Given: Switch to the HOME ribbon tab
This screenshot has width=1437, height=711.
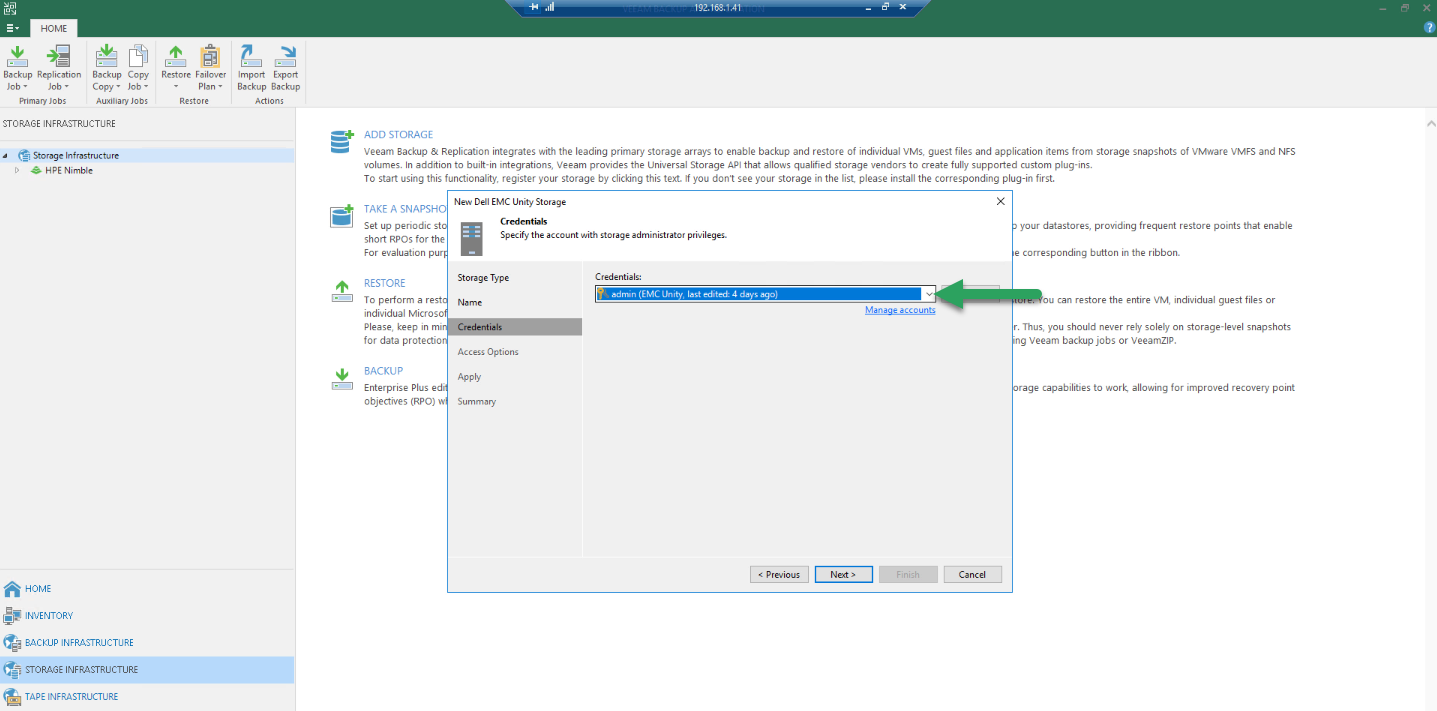Looking at the screenshot, I should pos(54,28).
